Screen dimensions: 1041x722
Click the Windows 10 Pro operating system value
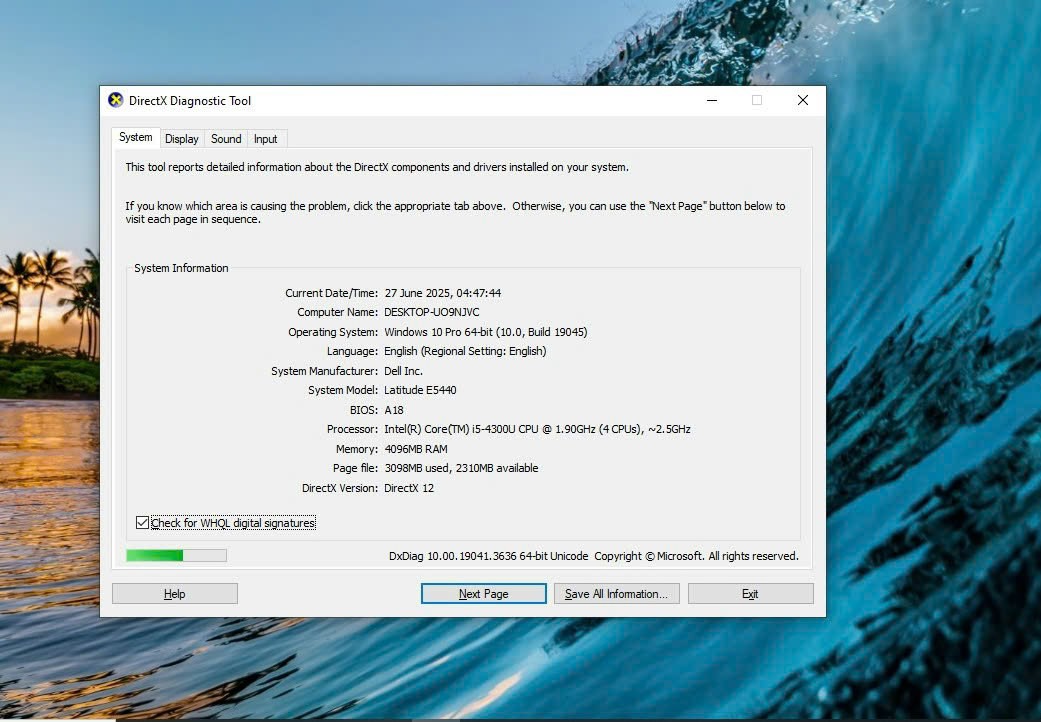(486, 332)
